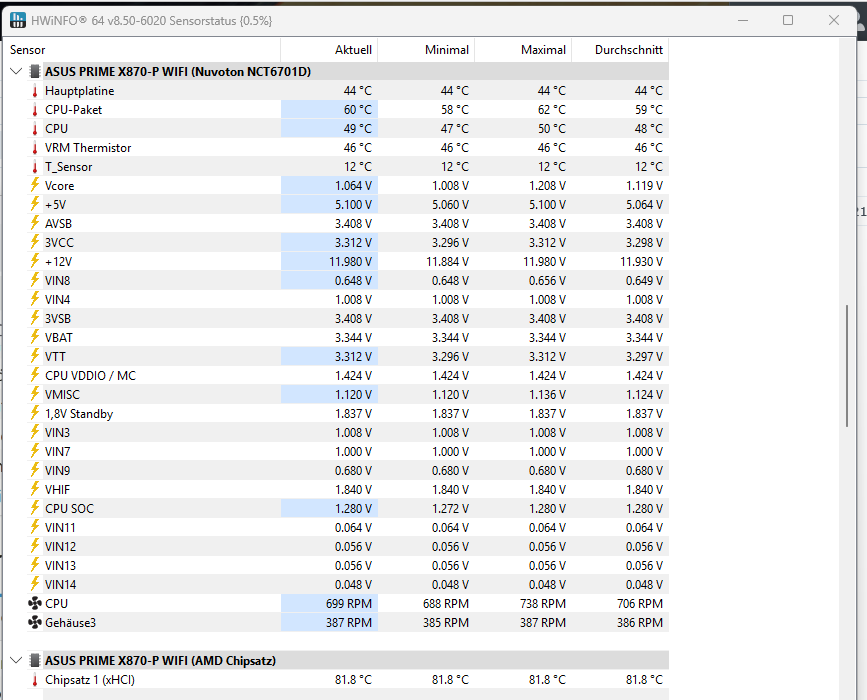Click the CPU SOC voltage bolt icon

[35, 508]
